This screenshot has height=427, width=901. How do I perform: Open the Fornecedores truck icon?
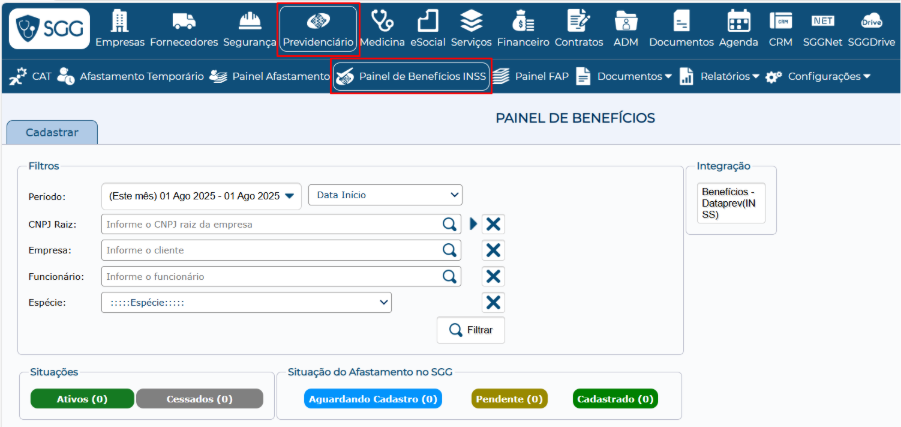[183, 21]
